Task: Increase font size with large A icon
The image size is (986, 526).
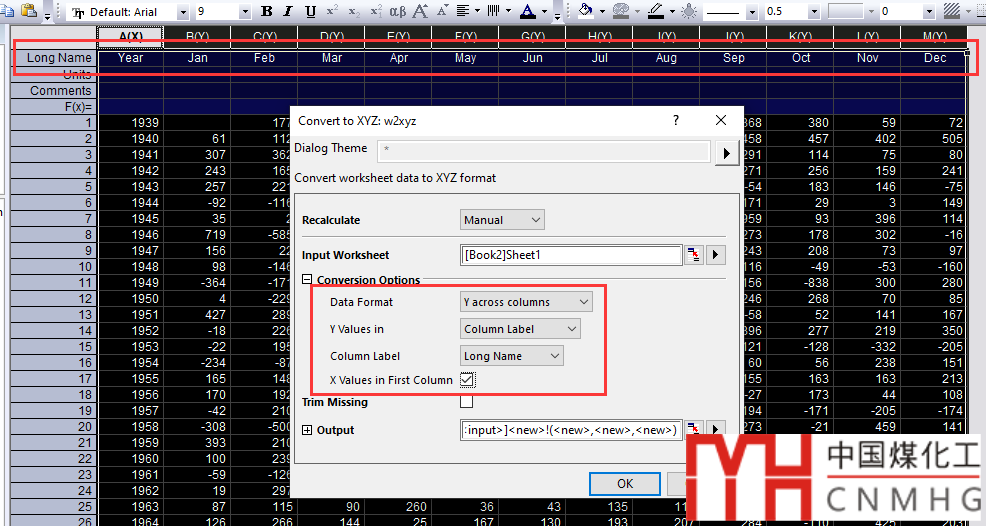Action: [x=421, y=12]
